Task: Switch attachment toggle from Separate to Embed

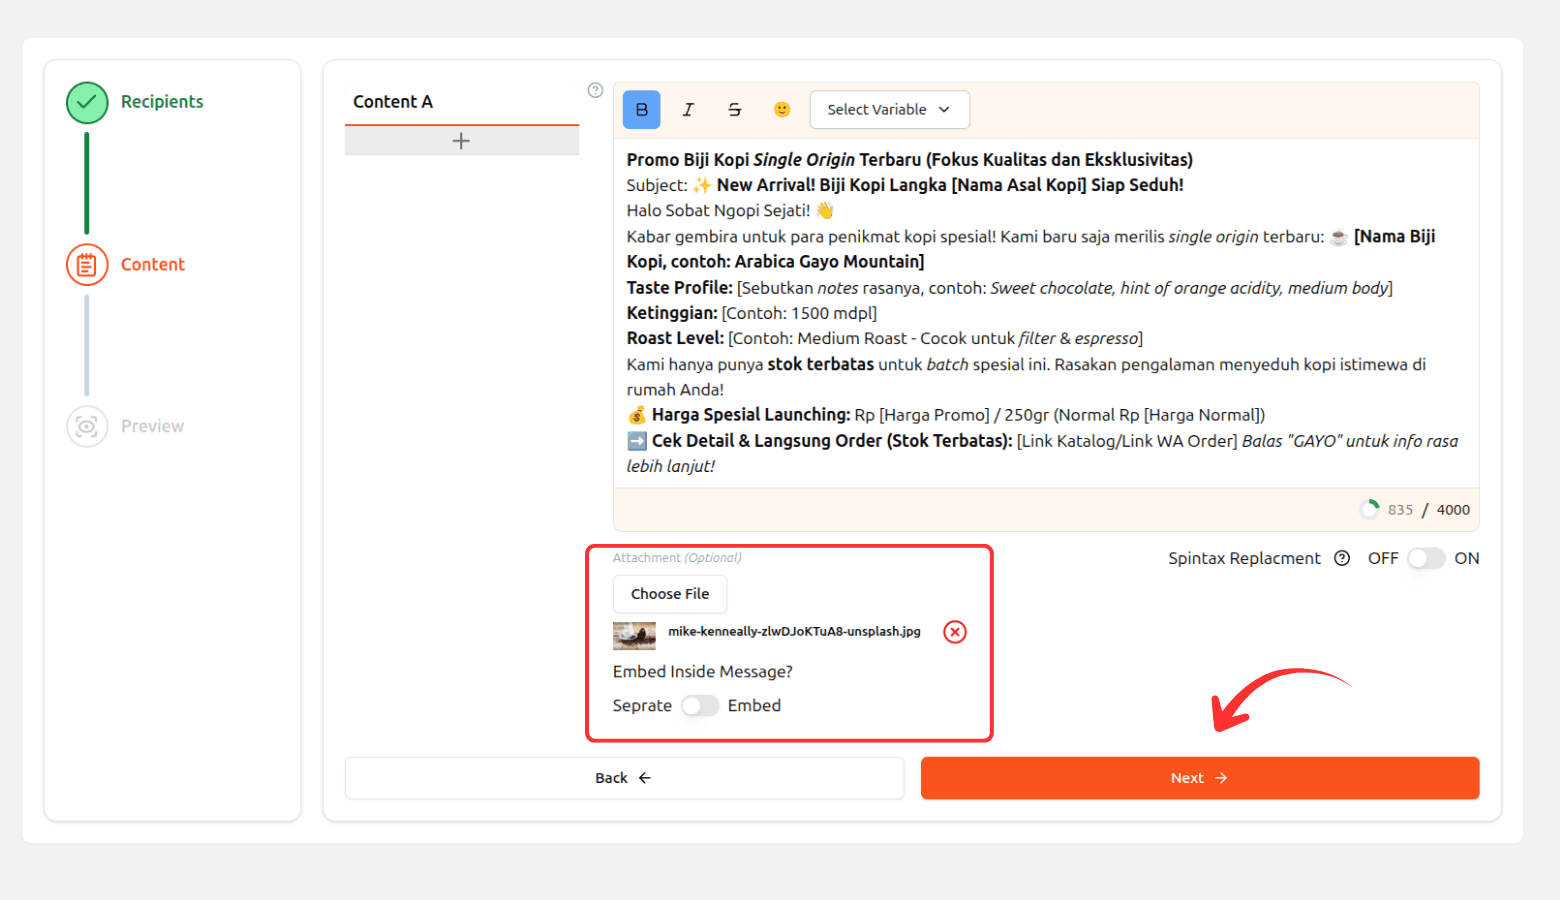Action: [x=700, y=706]
